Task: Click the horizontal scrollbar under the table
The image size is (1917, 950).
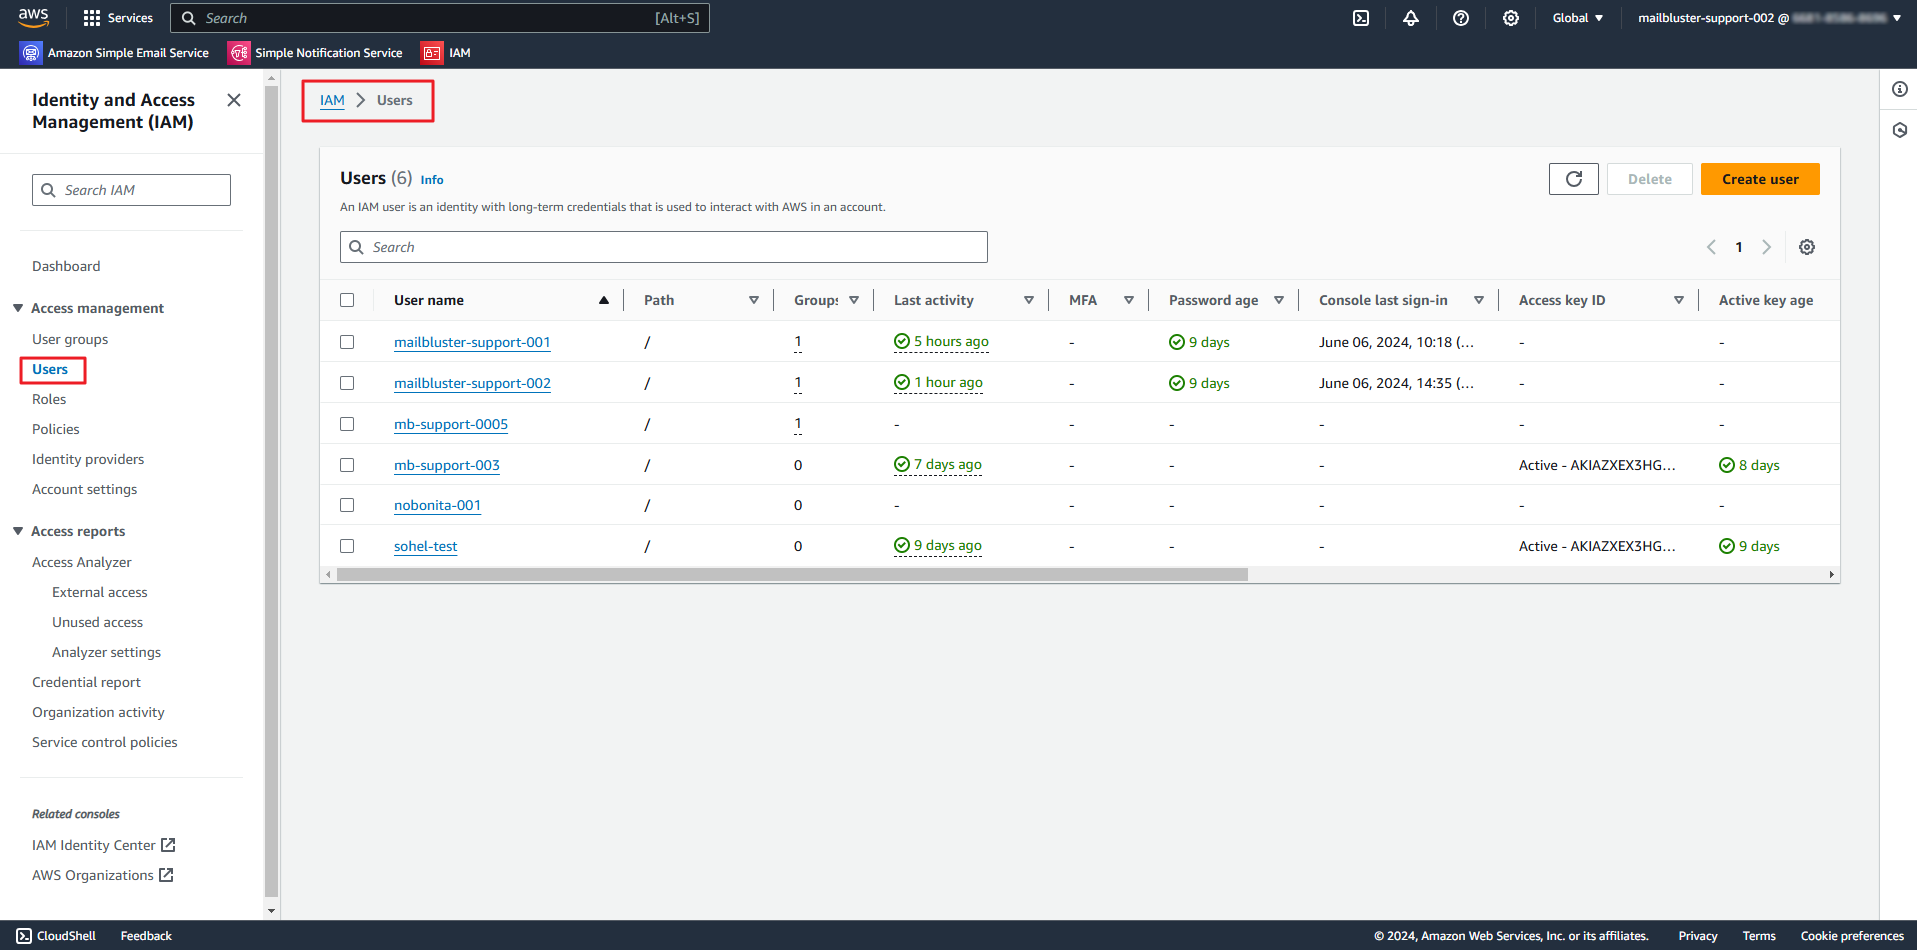Action: coord(792,575)
